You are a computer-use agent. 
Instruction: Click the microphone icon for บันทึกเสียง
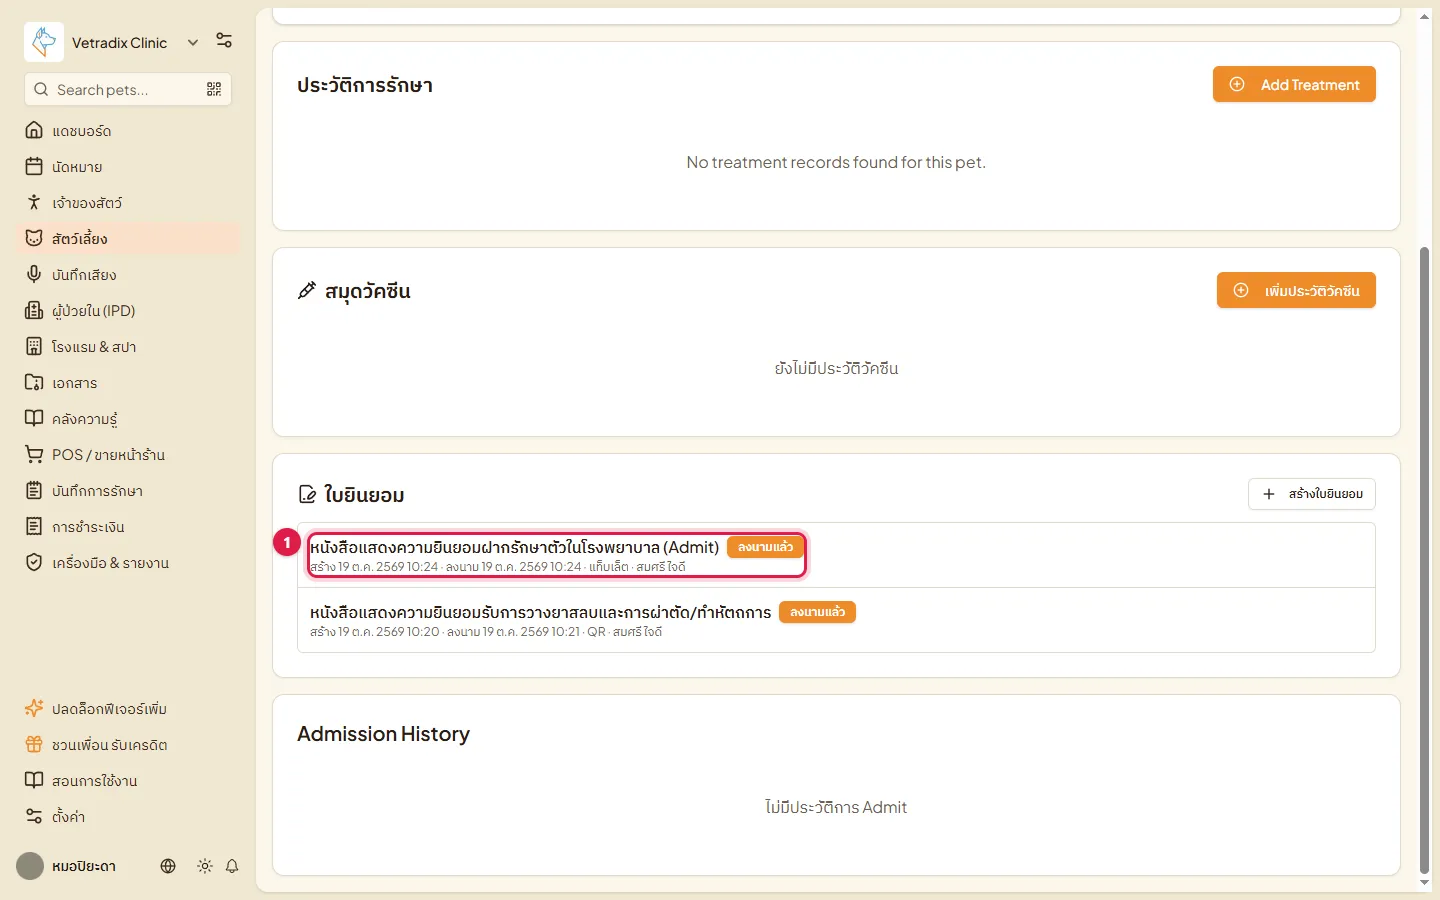pos(34,275)
